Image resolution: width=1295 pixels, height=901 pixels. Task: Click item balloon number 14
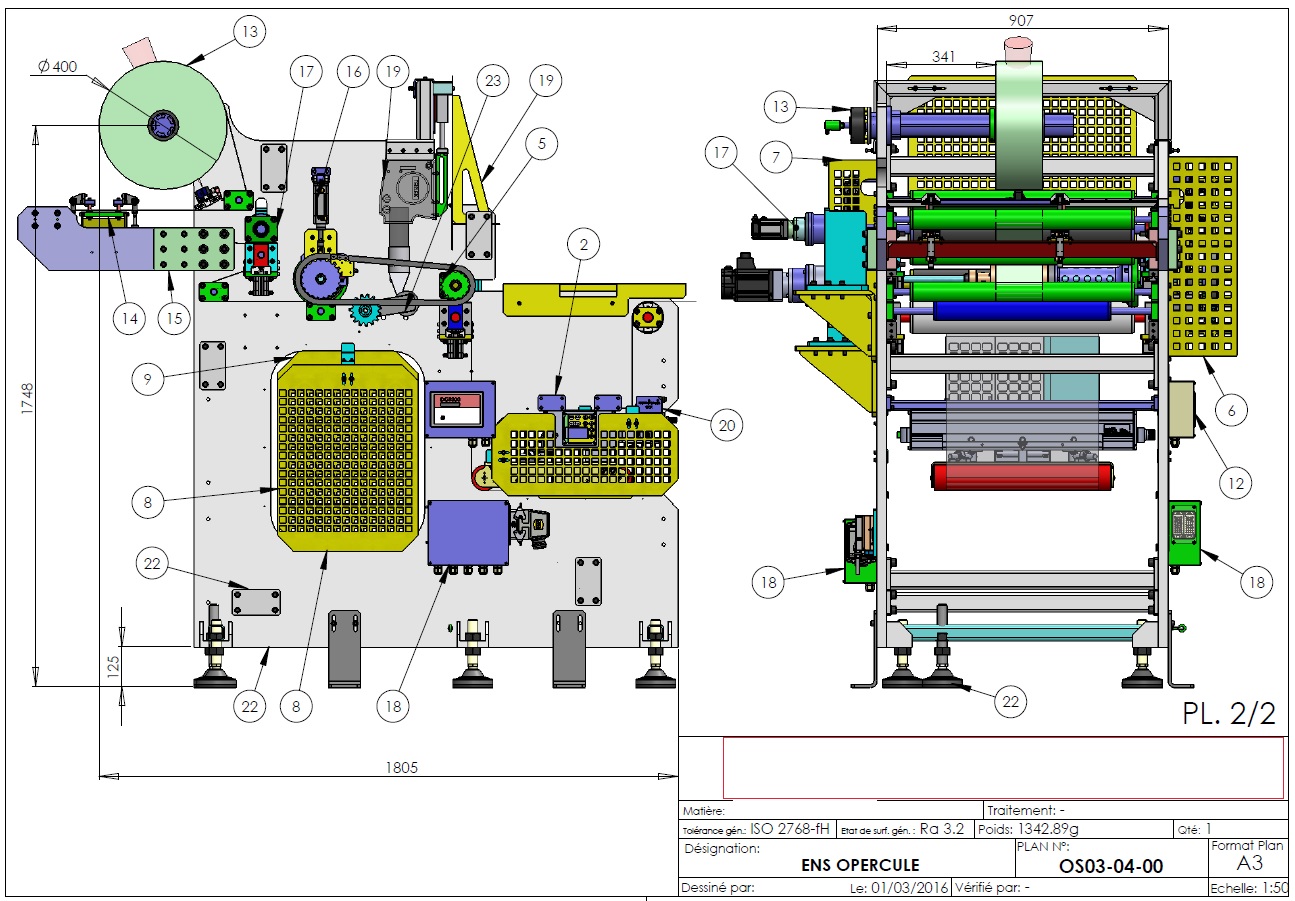pyautogui.click(x=129, y=318)
